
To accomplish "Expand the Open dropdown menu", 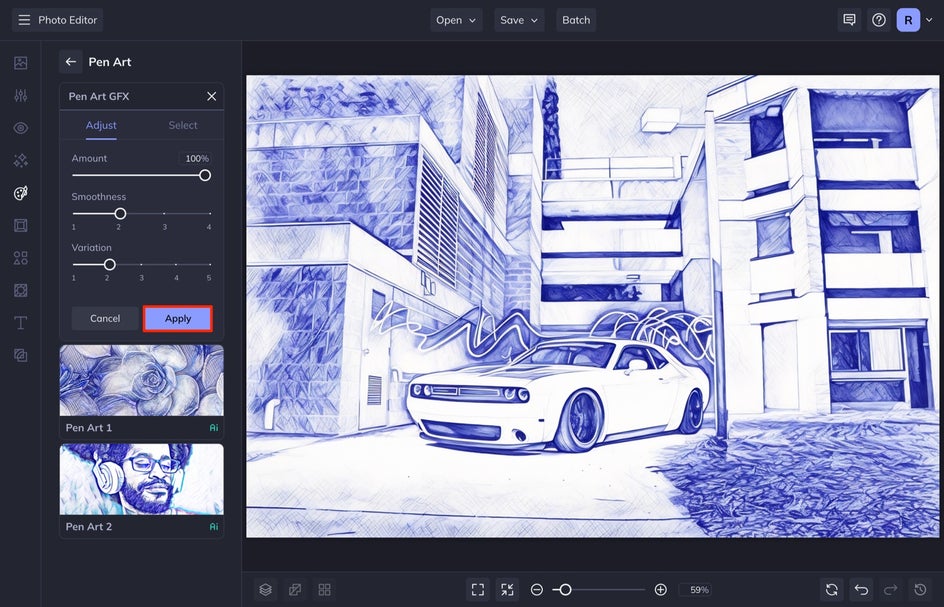I will (456, 20).
